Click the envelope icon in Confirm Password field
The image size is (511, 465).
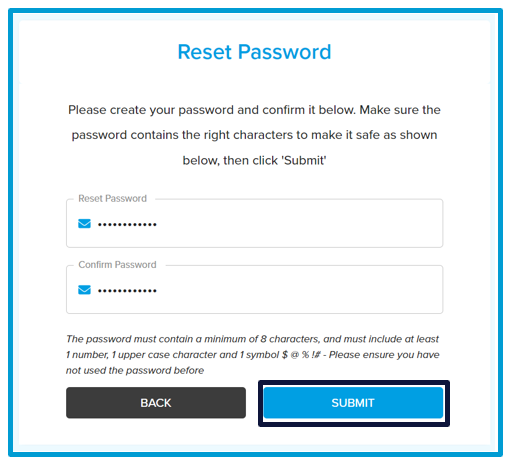pos(84,290)
